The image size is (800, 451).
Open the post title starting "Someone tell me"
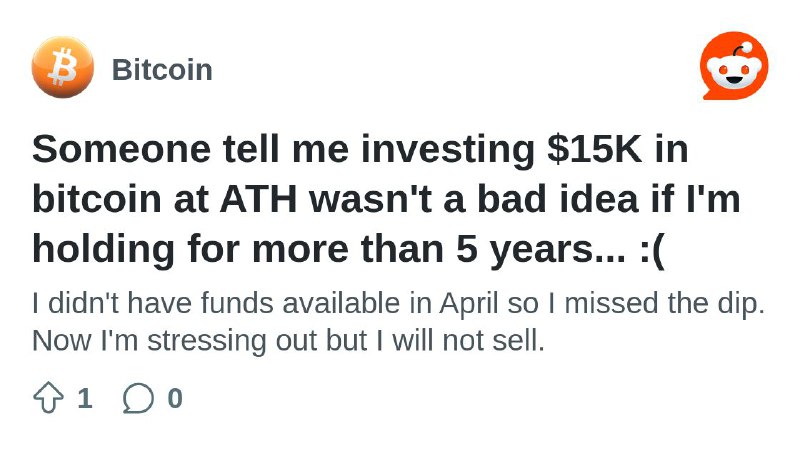coord(386,199)
